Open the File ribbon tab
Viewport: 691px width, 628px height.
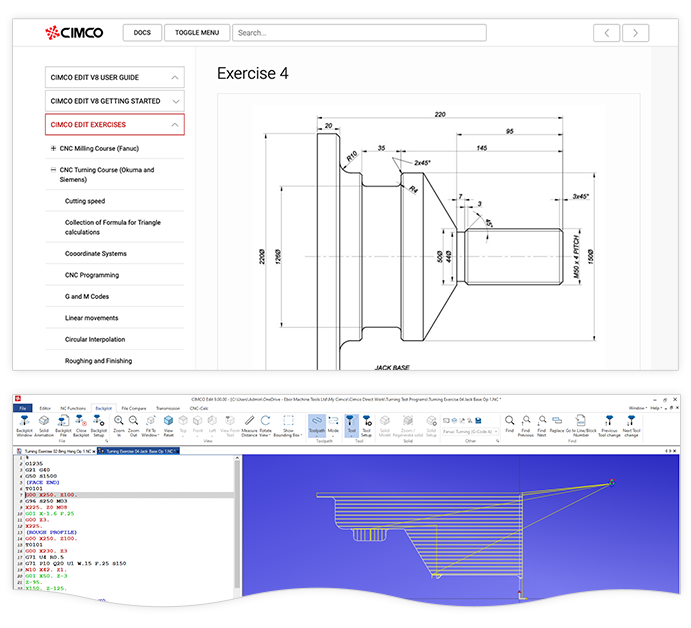[23, 408]
